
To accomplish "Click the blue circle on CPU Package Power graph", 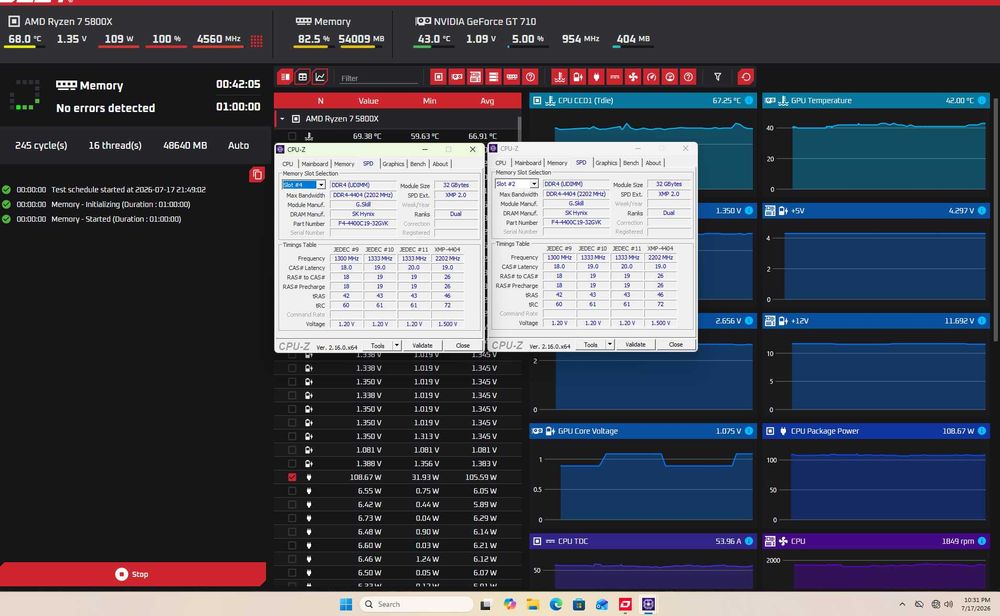I will tap(982, 431).
